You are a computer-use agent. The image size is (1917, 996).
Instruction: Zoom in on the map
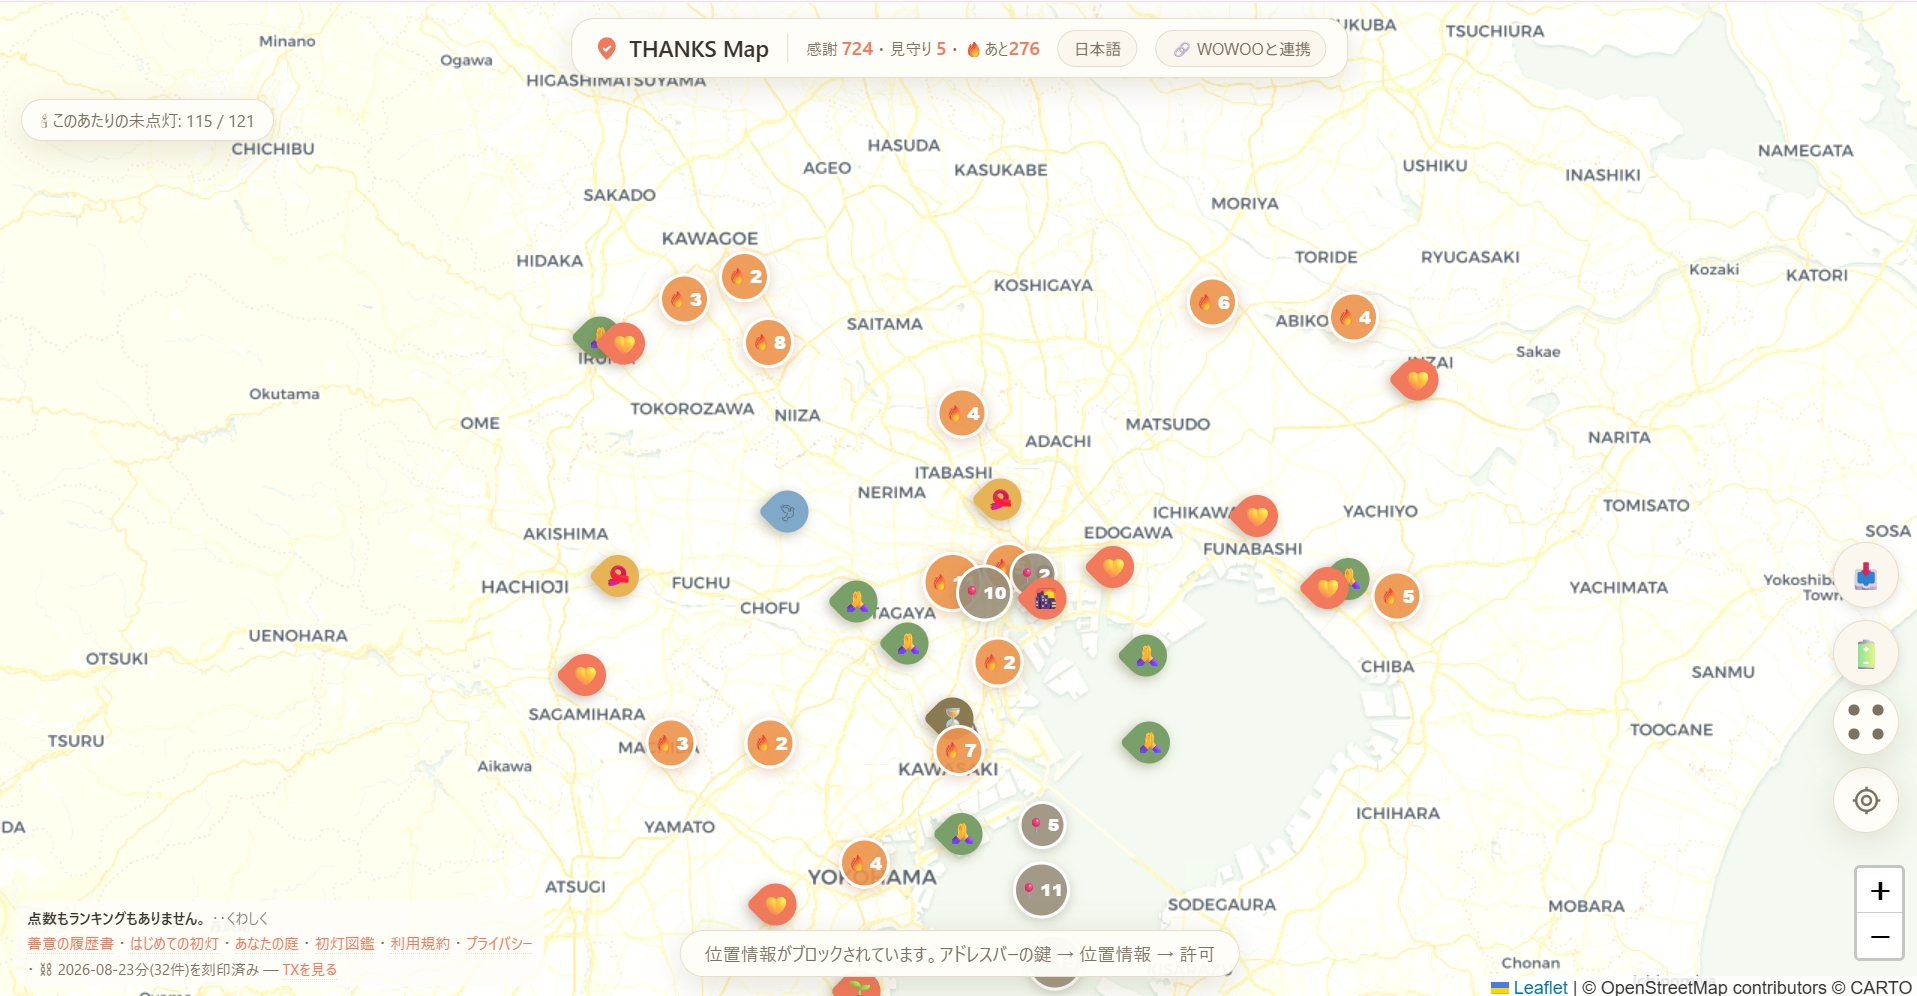tap(1879, 890)
